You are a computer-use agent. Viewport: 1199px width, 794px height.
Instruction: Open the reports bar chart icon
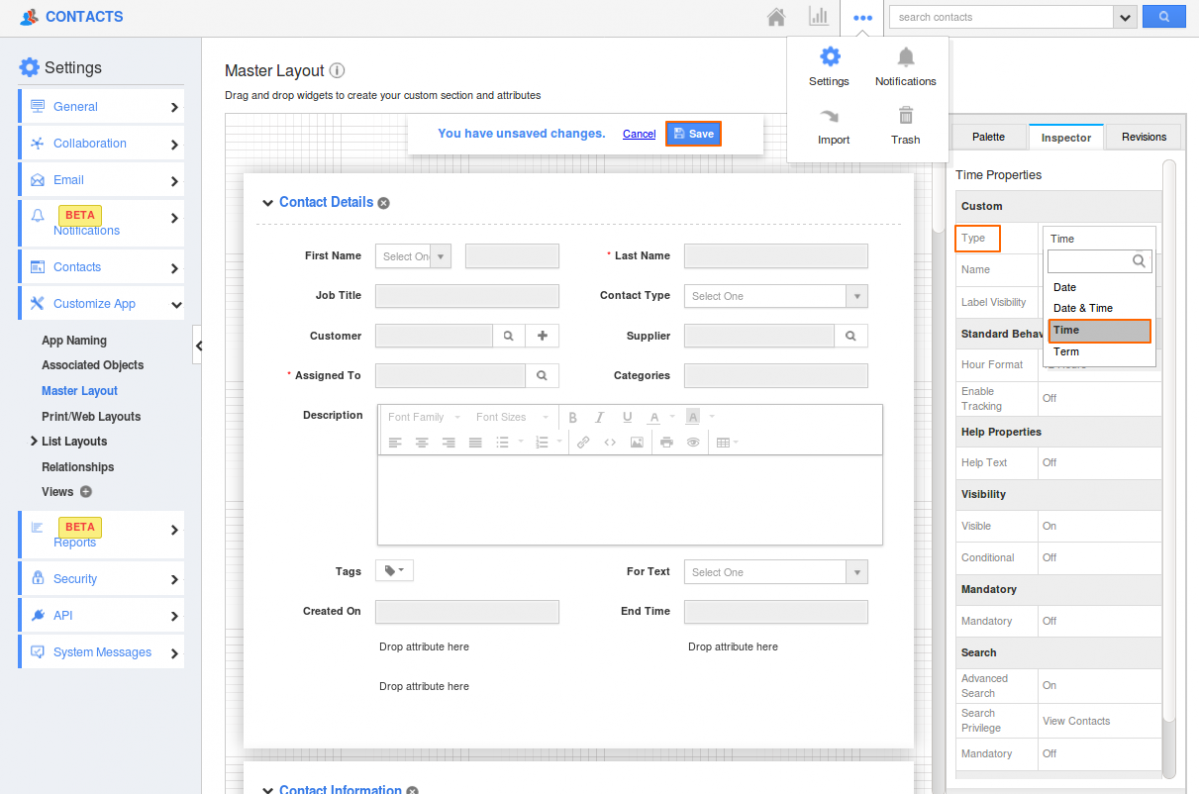[x=819, y=17]
